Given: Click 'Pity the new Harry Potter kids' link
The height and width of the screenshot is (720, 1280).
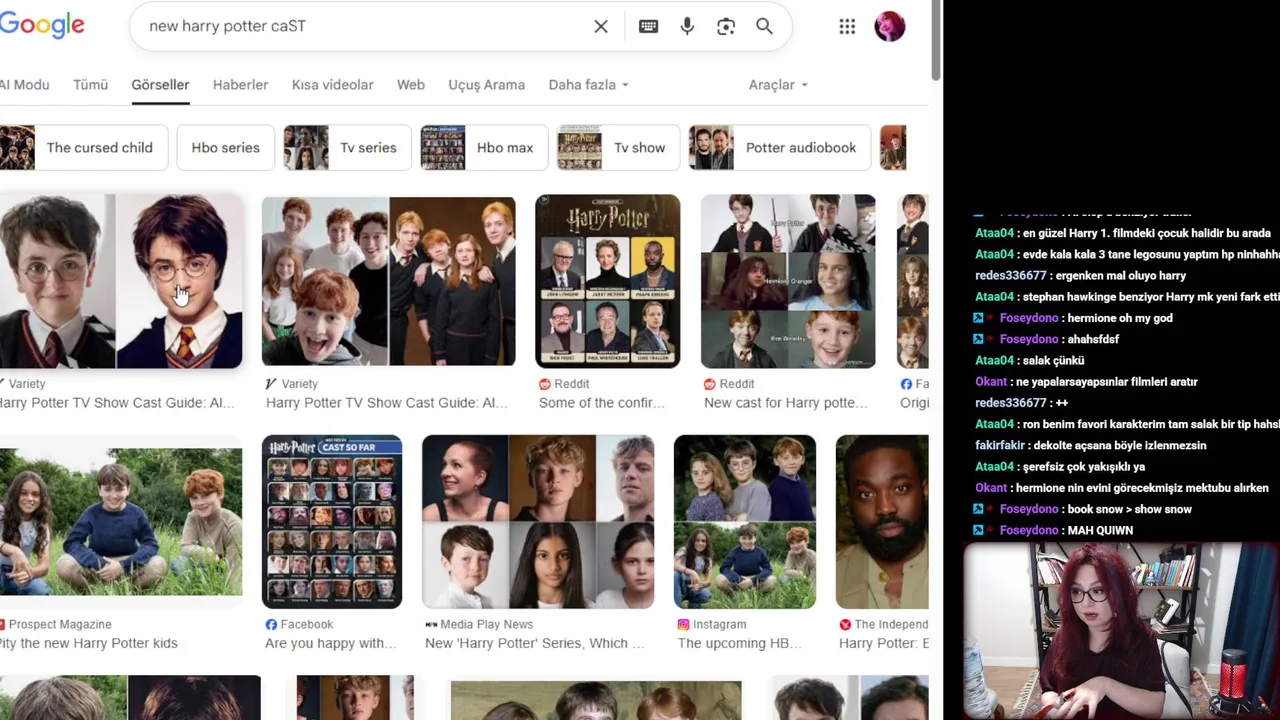Looking at the screenshot, I should (89, 643).
